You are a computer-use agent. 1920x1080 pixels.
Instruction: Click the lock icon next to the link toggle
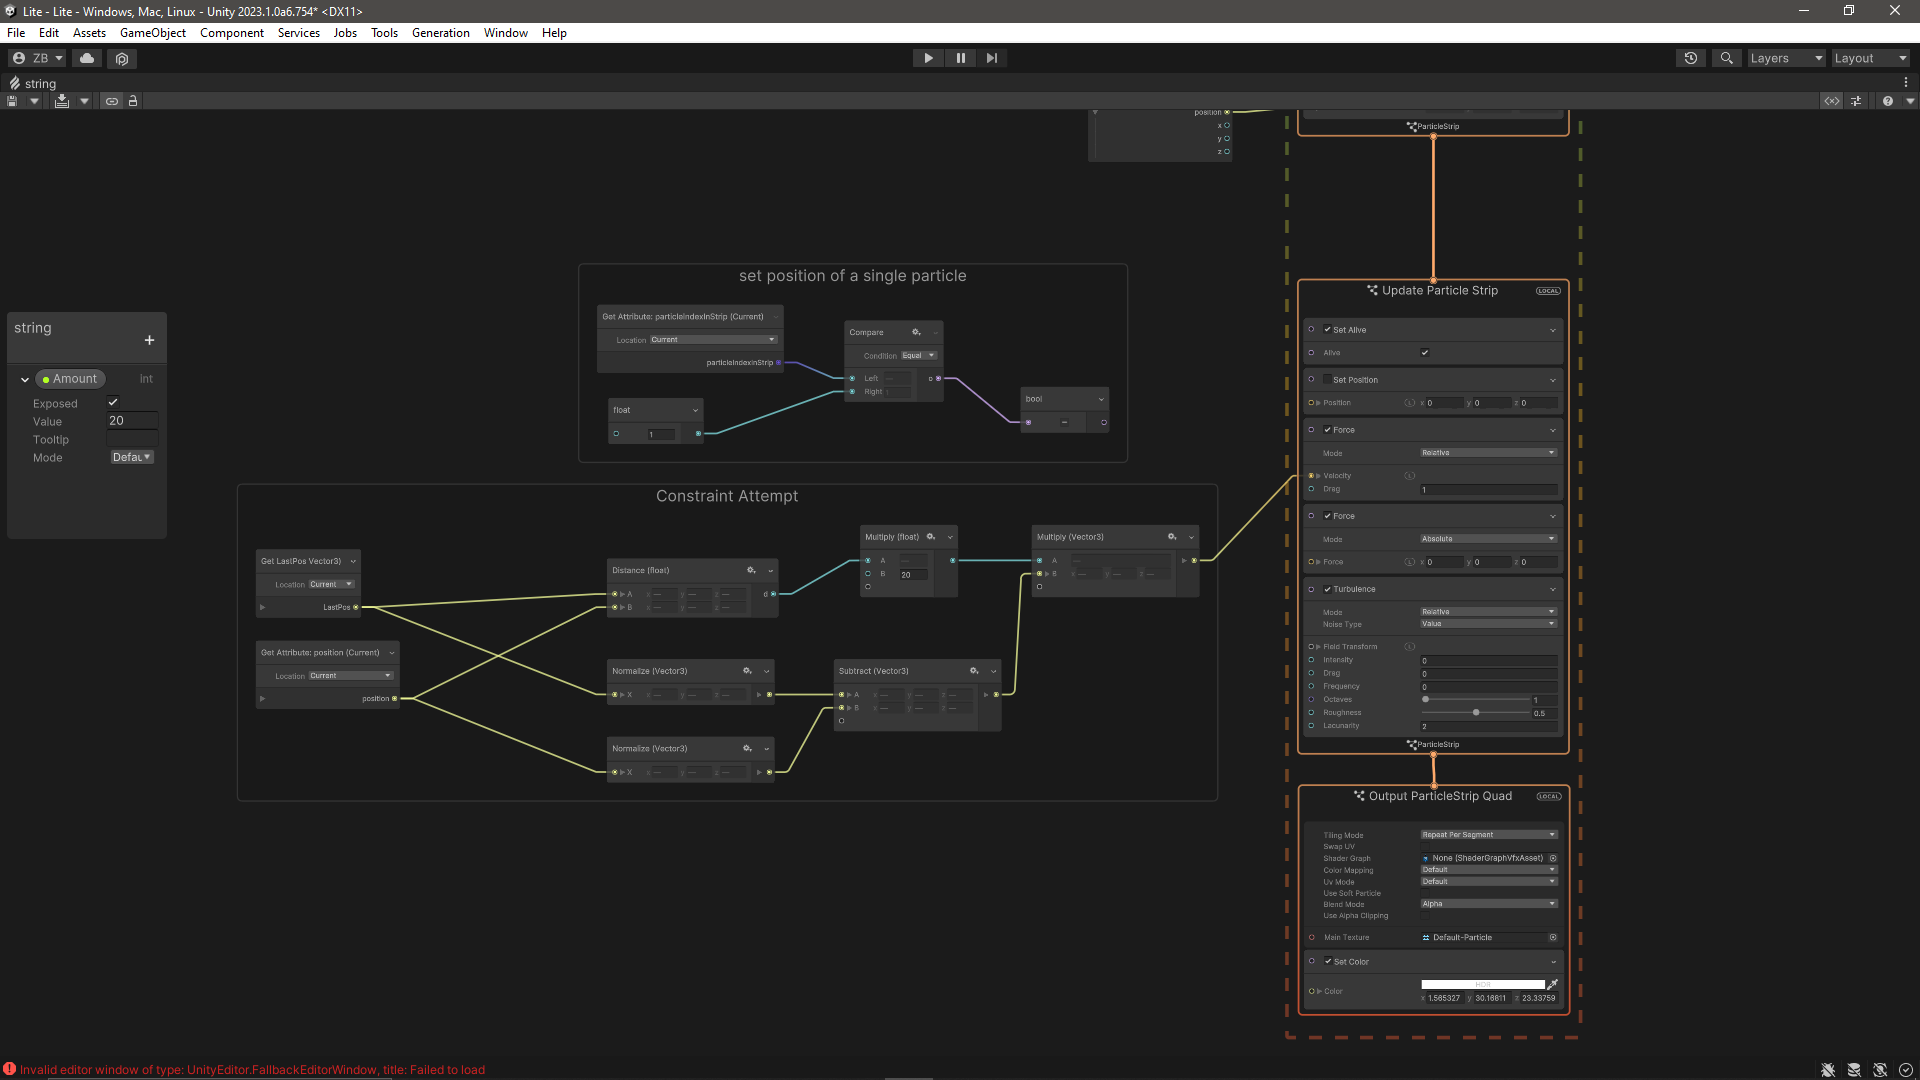pos(133,101)
